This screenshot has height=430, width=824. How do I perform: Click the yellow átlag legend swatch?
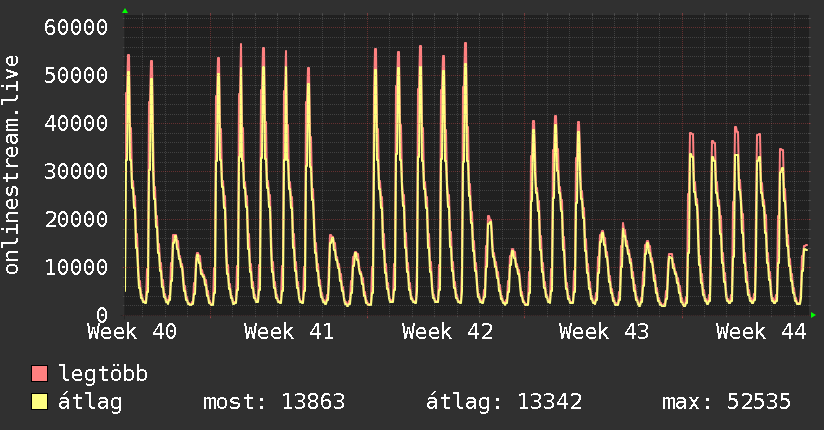tap(39, 402)
